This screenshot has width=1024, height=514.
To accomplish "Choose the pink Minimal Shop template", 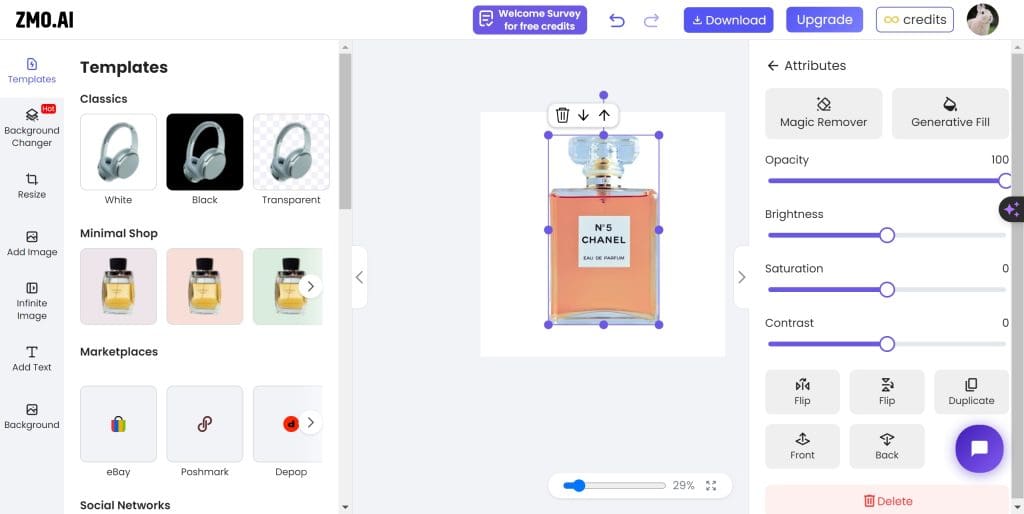I will [x=204, y=286].
